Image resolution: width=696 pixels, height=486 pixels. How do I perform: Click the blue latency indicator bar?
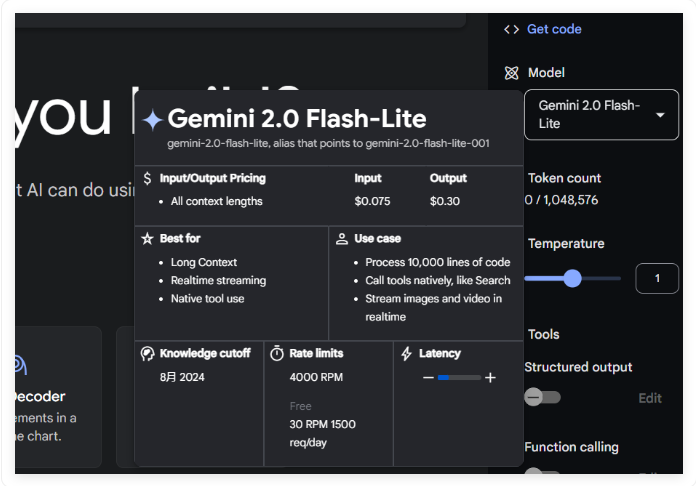443,378
